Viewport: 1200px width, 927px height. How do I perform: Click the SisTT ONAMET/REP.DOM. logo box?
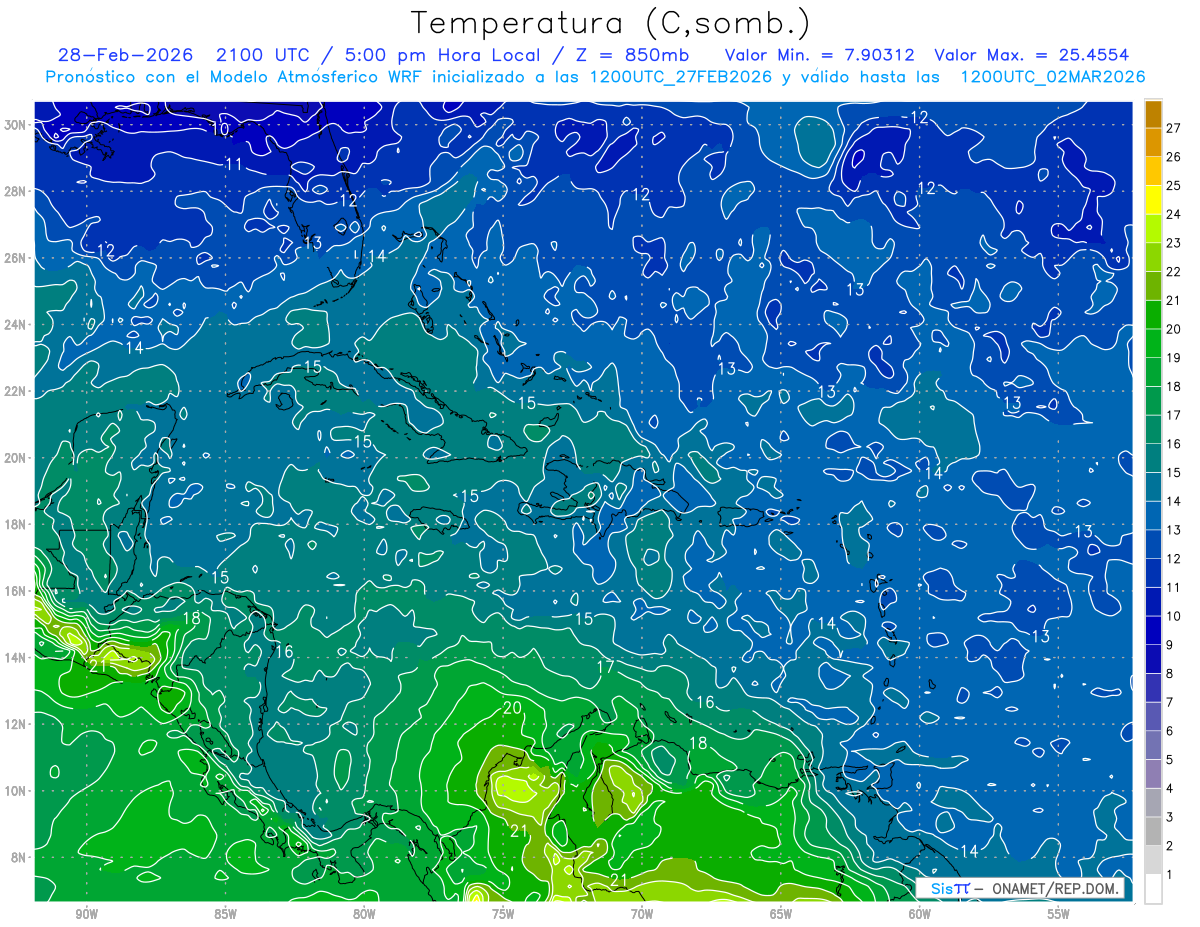point(1019,888)
